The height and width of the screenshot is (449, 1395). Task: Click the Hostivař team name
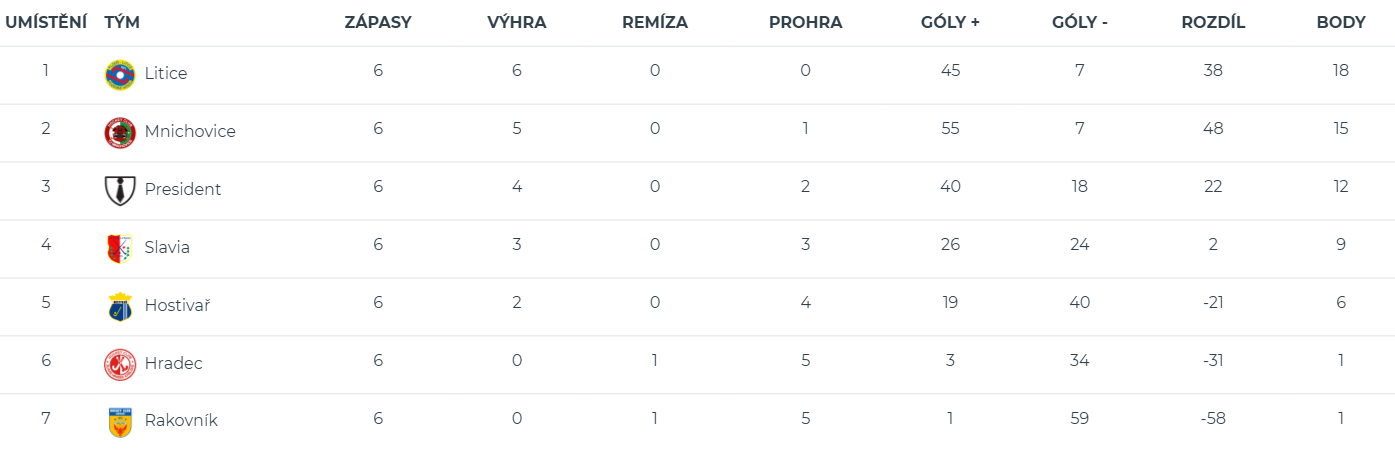[x=177, y=305]
